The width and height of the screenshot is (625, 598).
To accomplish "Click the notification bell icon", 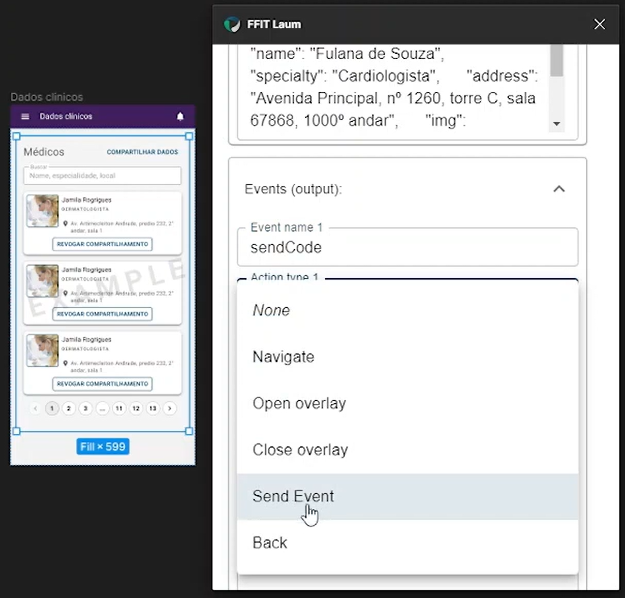I will (x=180, y=116).
